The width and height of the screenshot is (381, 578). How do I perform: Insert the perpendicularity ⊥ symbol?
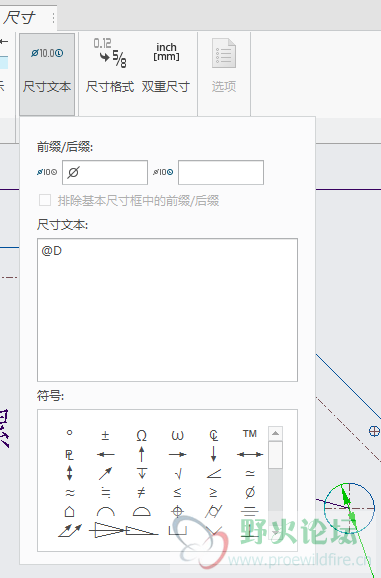click(x=250, y=531)
